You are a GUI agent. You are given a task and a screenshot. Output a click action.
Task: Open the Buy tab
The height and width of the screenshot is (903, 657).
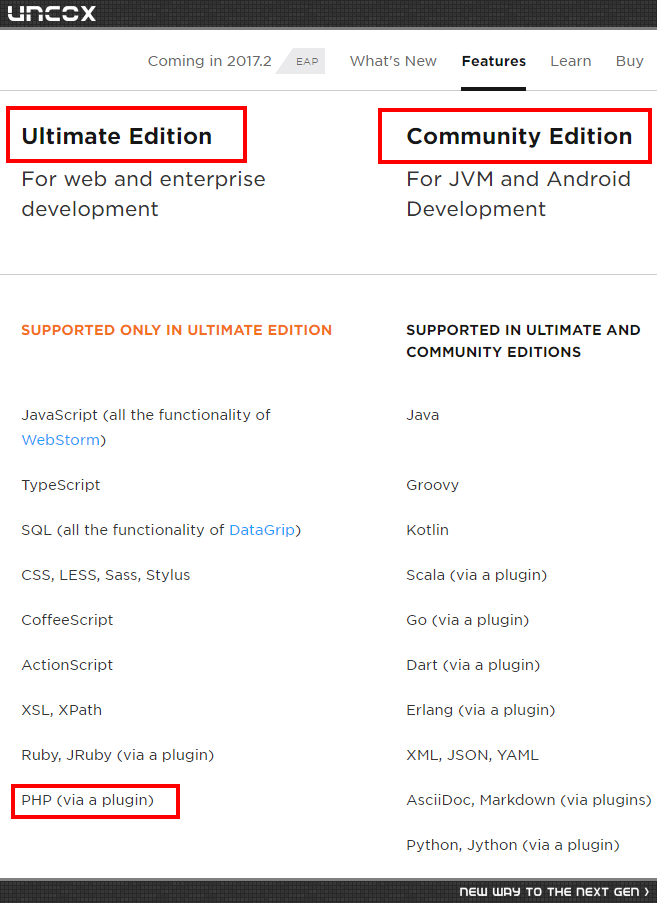pyautogui.click(x=629, y=61)
